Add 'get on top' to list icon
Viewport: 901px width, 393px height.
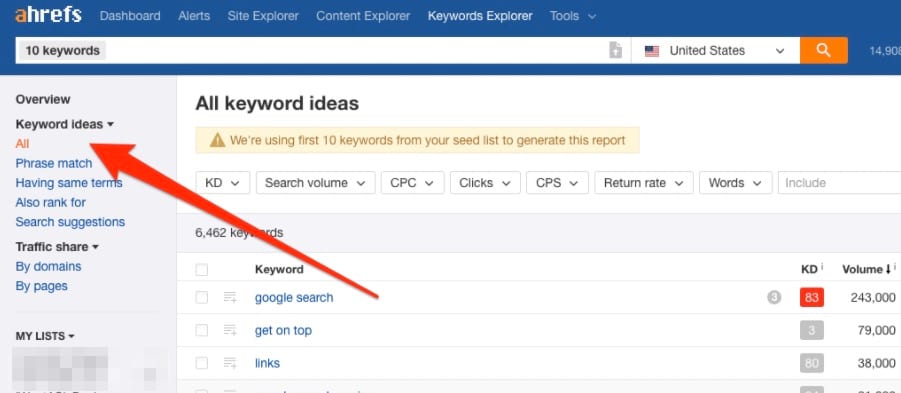230,330
